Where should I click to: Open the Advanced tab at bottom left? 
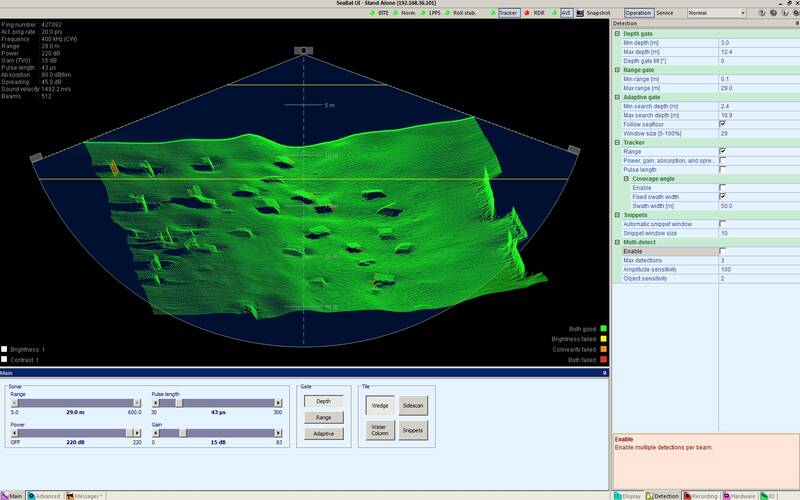coord(45,495)
